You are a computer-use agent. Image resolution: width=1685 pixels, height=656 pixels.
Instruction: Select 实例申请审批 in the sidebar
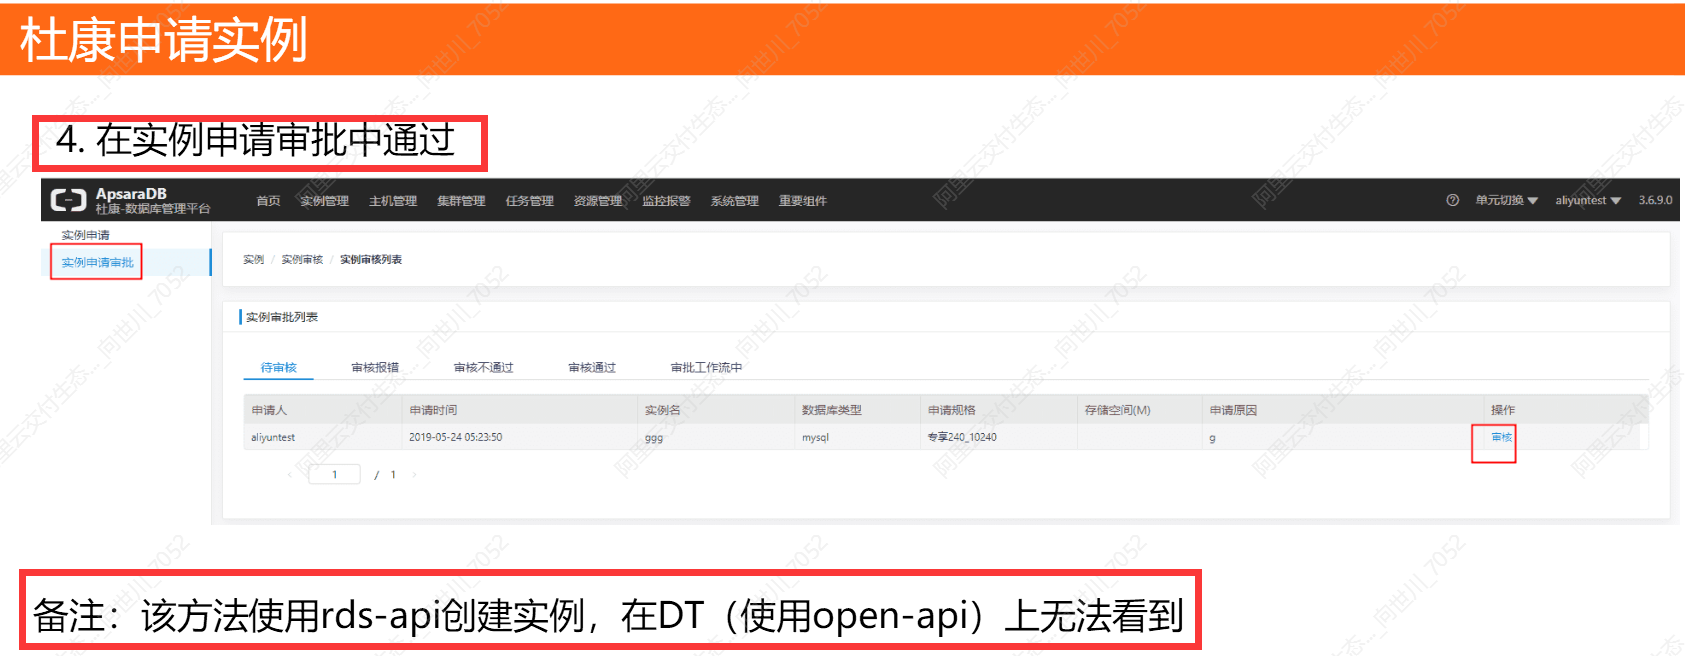97,262
